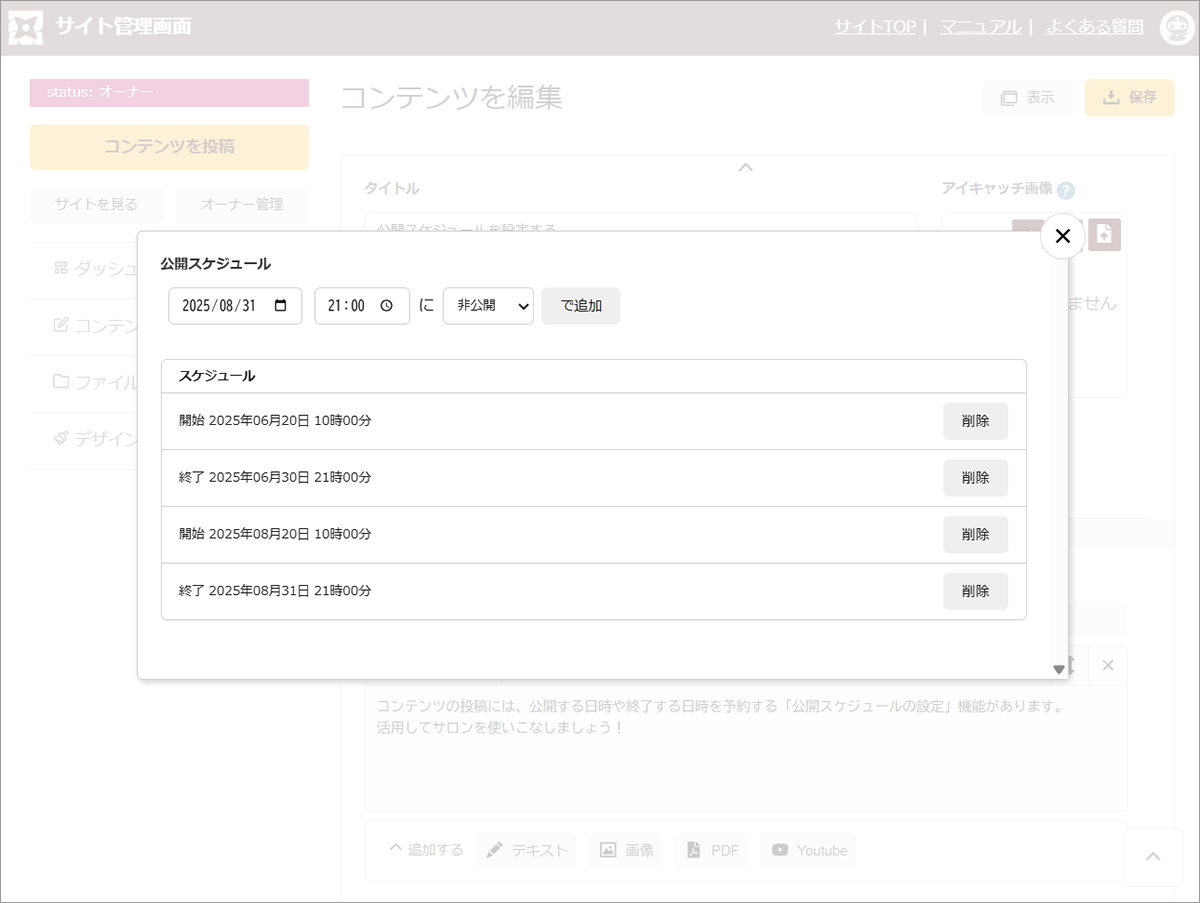
Task: Open the よくある質問 link
Action: [1094, 27]
